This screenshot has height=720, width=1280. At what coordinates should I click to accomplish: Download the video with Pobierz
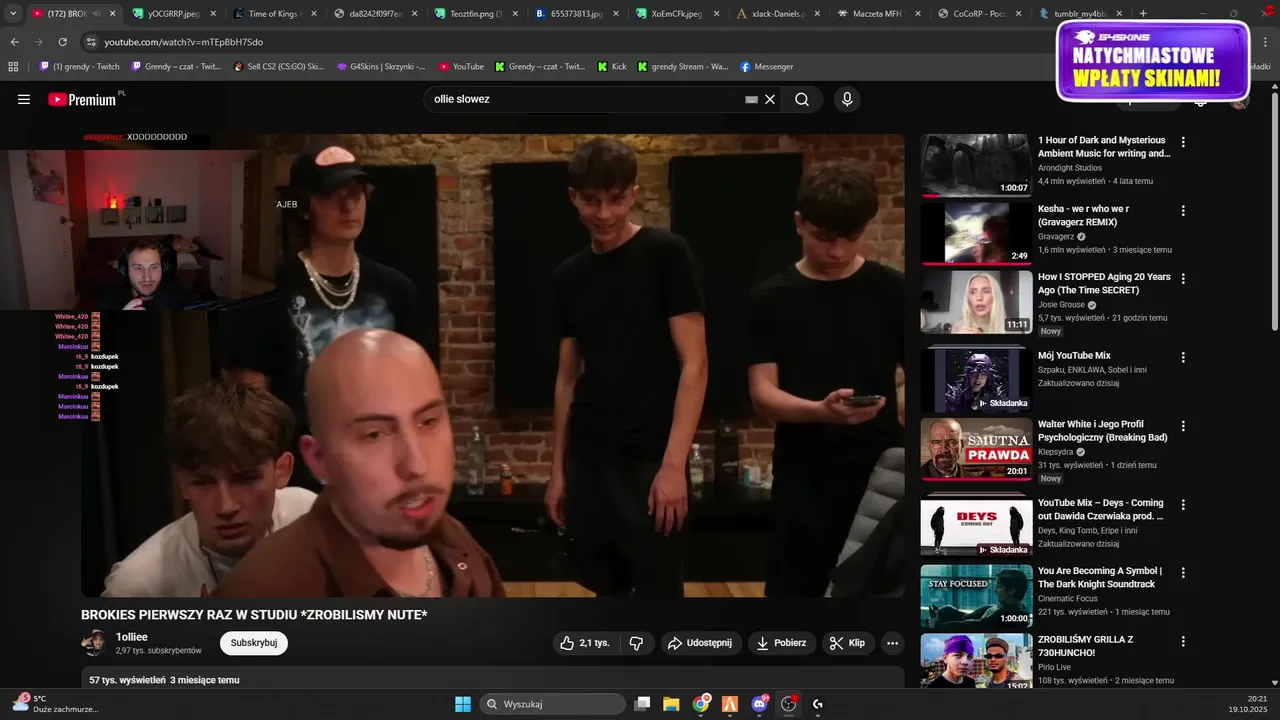click(781, 643)
